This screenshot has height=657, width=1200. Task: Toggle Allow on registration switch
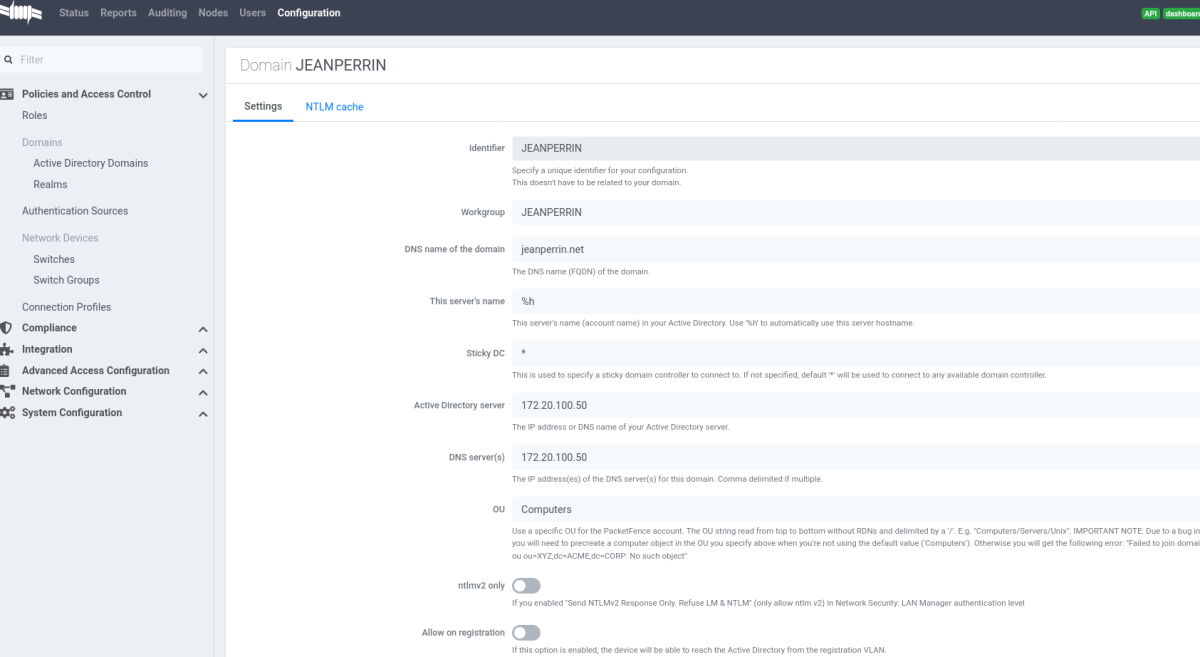(x=526, y=633)
